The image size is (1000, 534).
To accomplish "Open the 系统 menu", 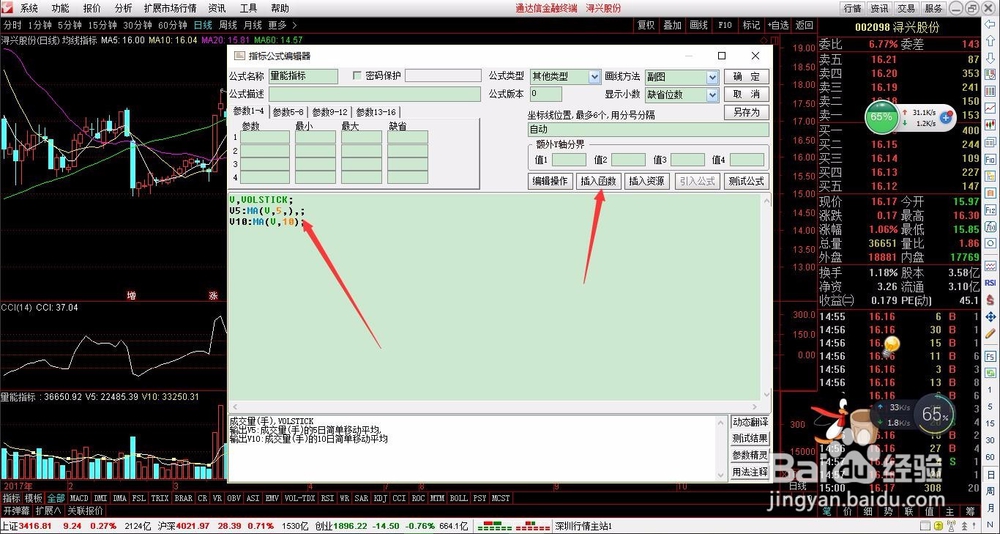I will click(x=29, y=8).
